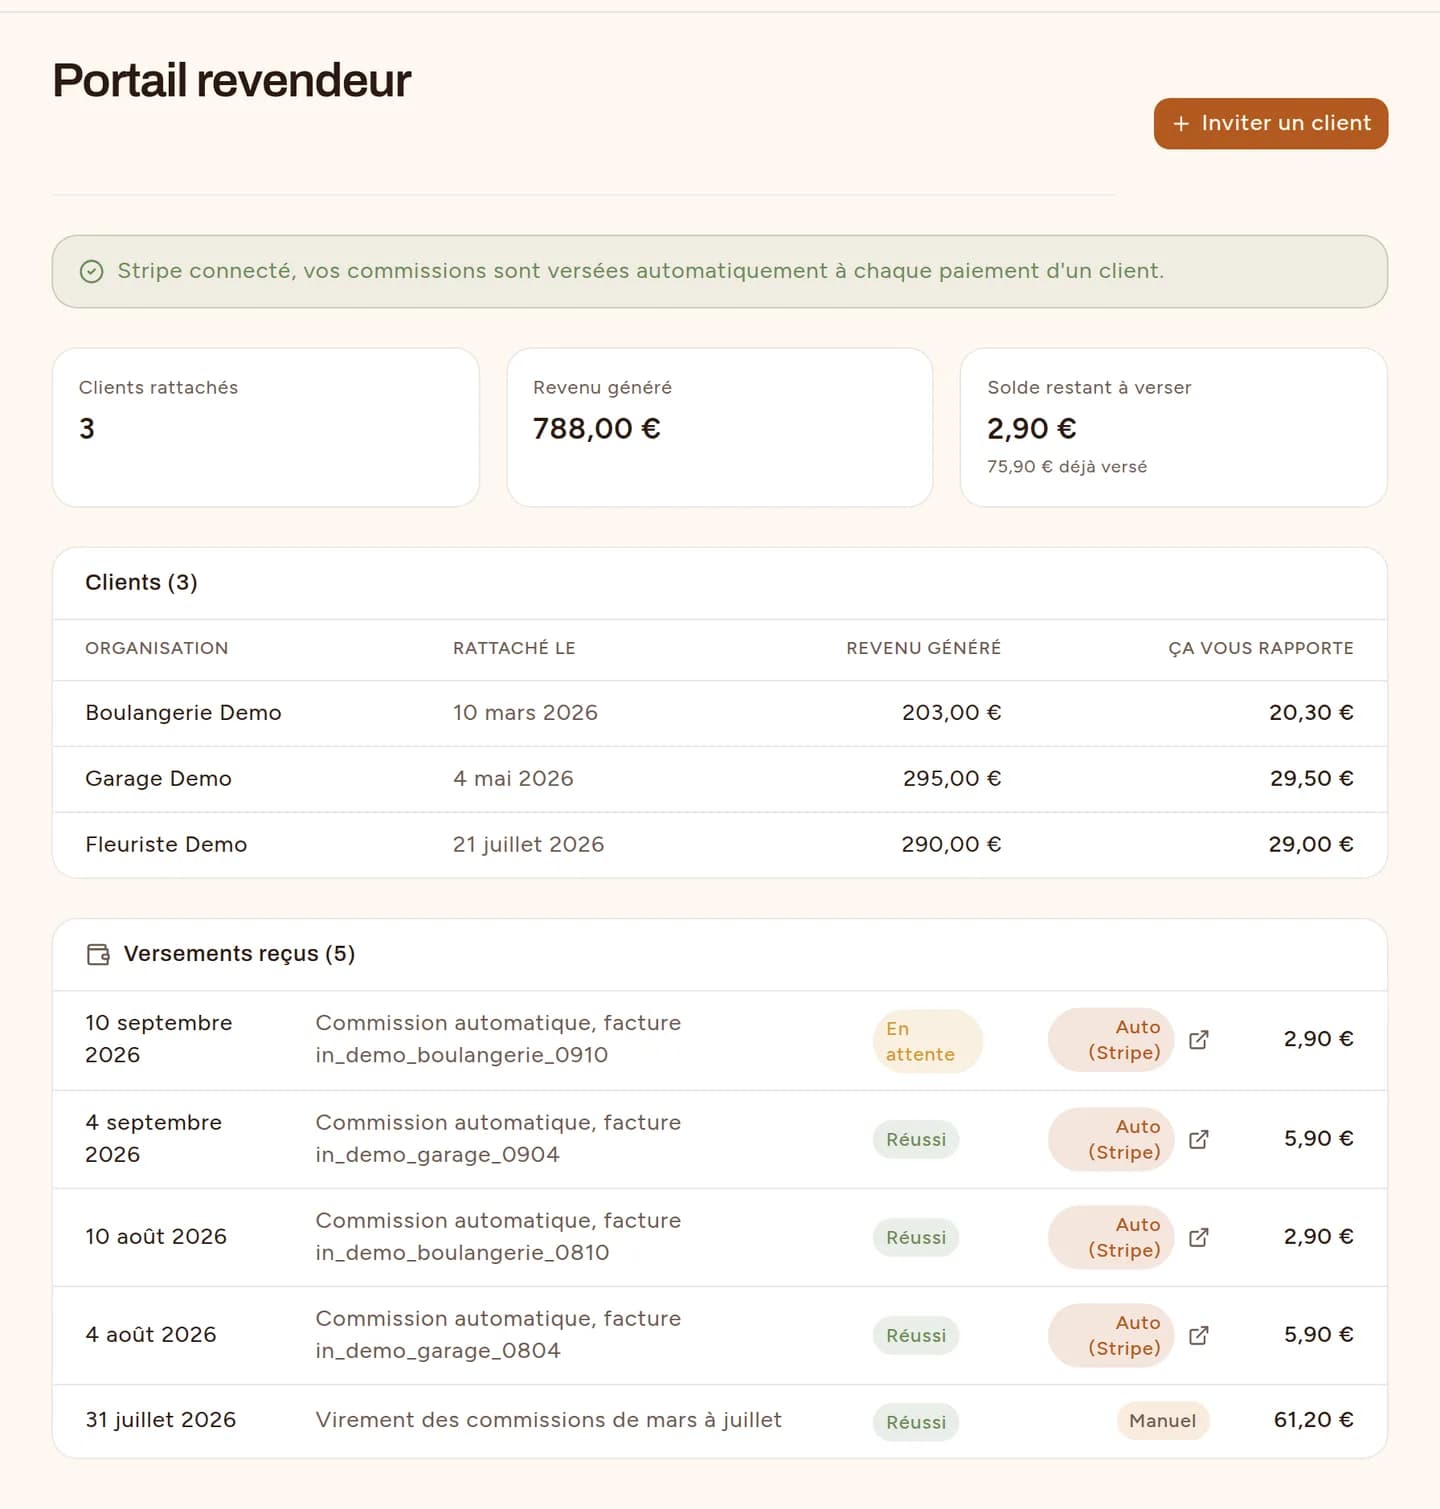
Task: Select the Fleuriste Demo organisation
Action: (x=166, y=845)
